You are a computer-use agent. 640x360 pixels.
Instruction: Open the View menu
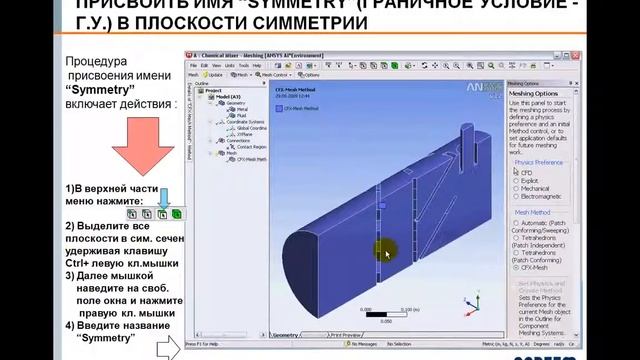coord(216,65)
